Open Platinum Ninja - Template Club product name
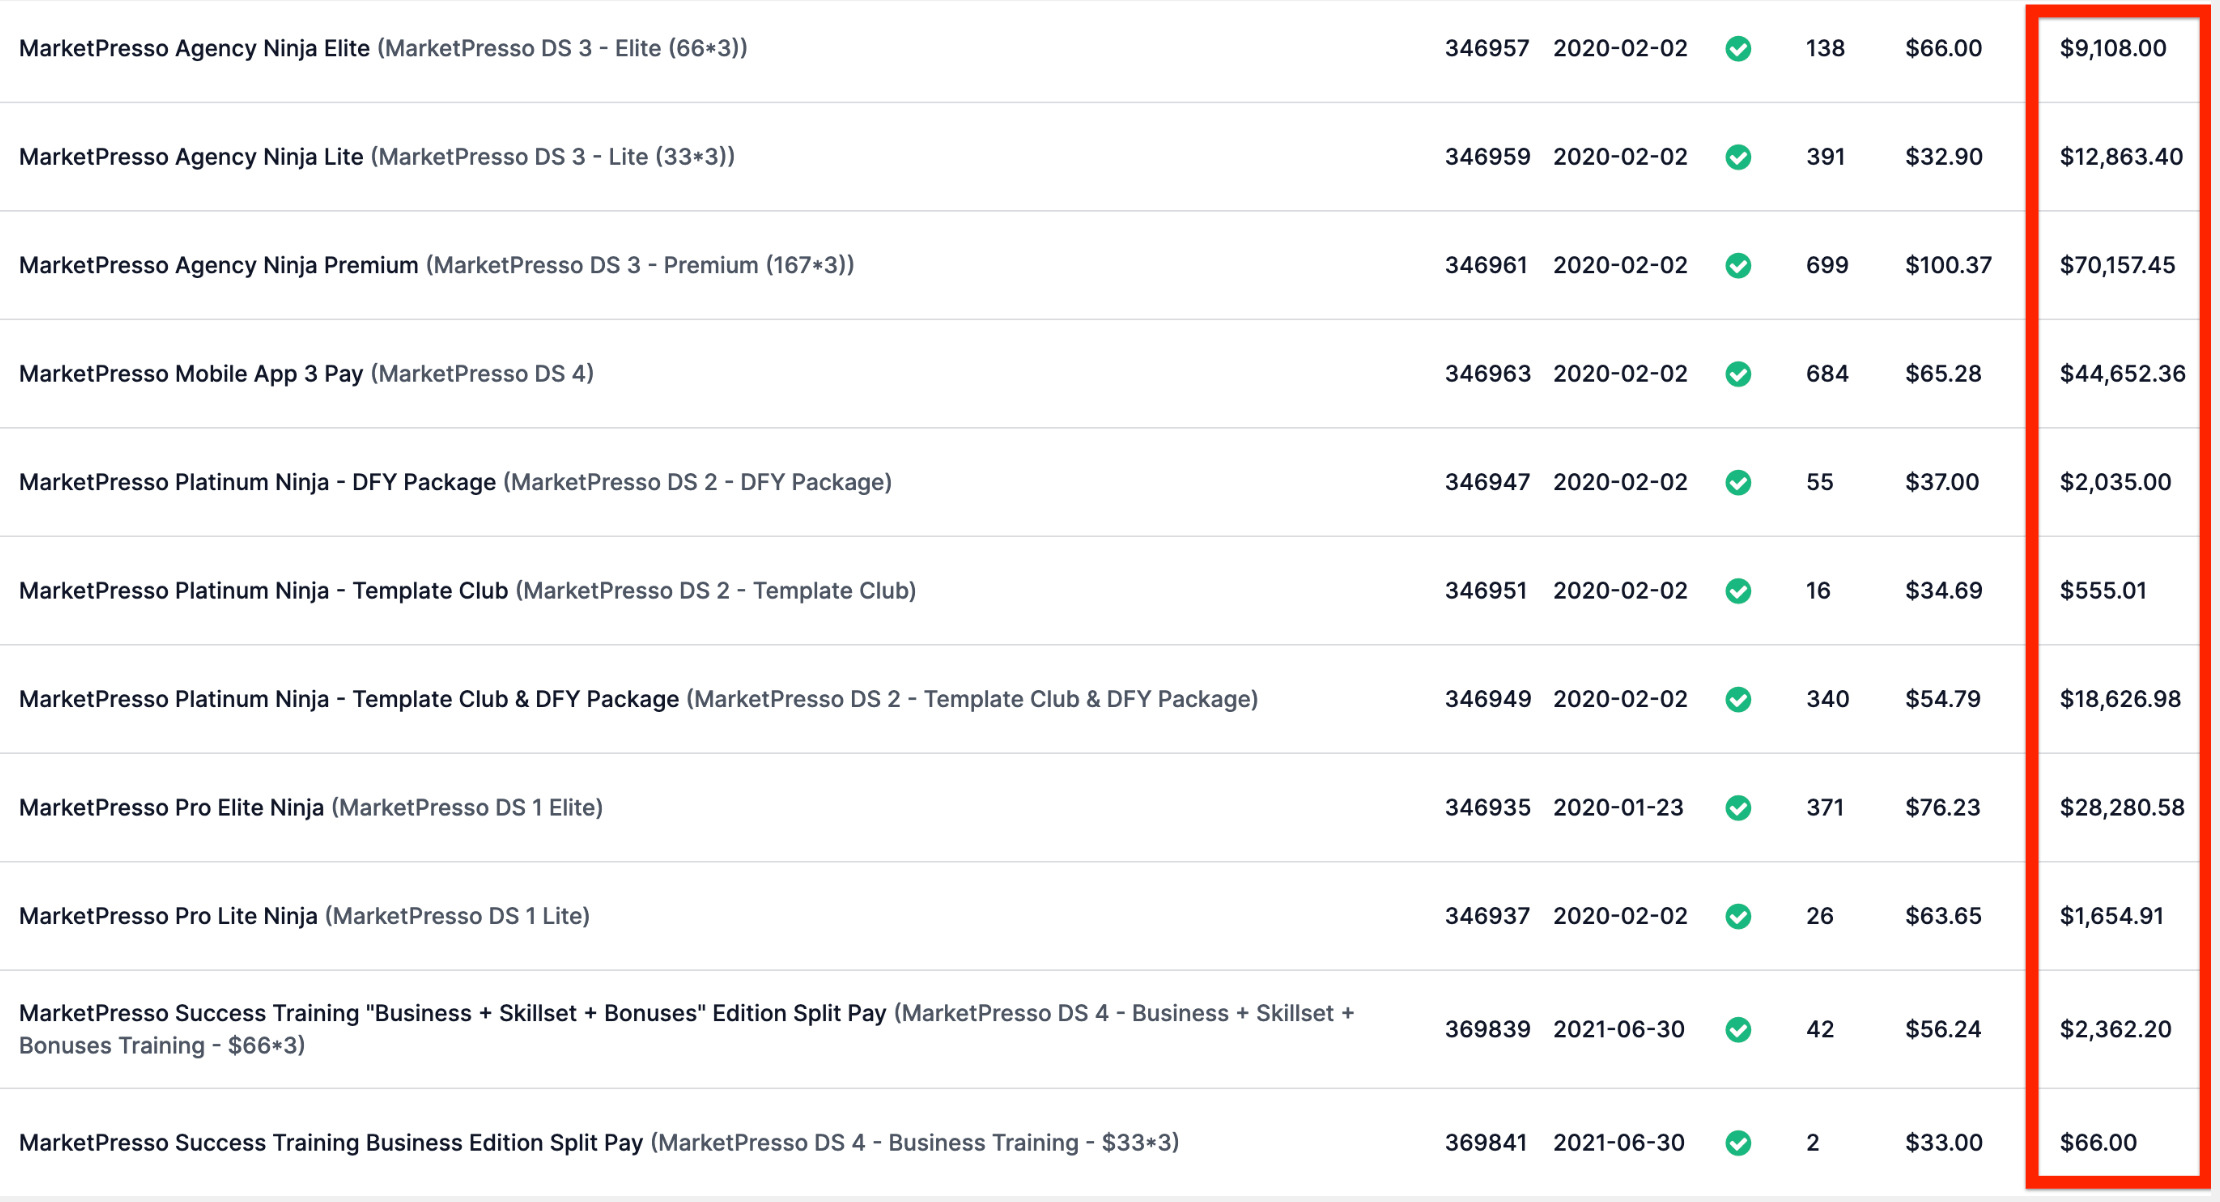Image resolution: width=2220 pixels, height=1202 pixels. click(x=263, y=591)
